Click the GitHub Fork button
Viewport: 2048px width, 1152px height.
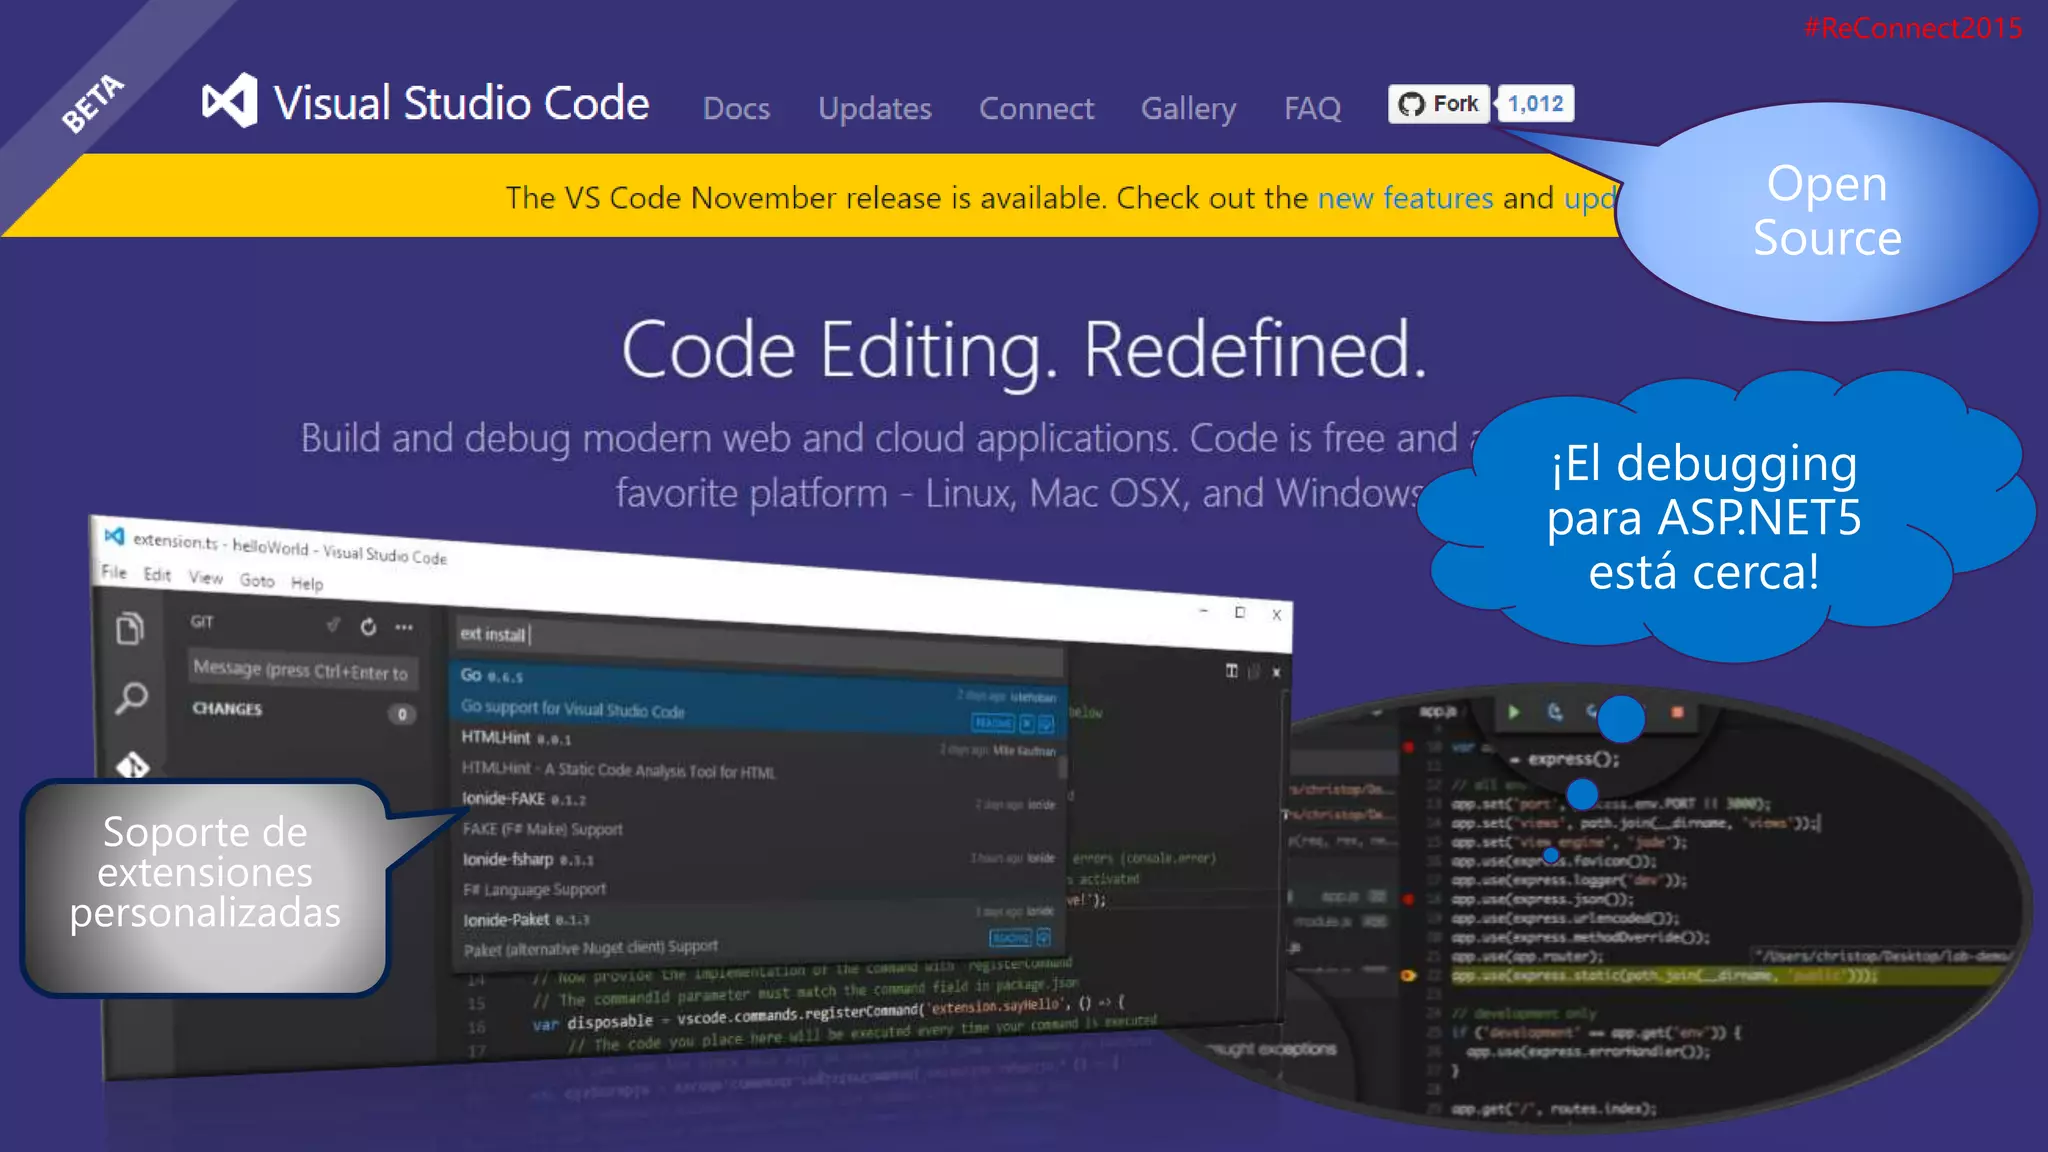click(x=1439, y=104)
